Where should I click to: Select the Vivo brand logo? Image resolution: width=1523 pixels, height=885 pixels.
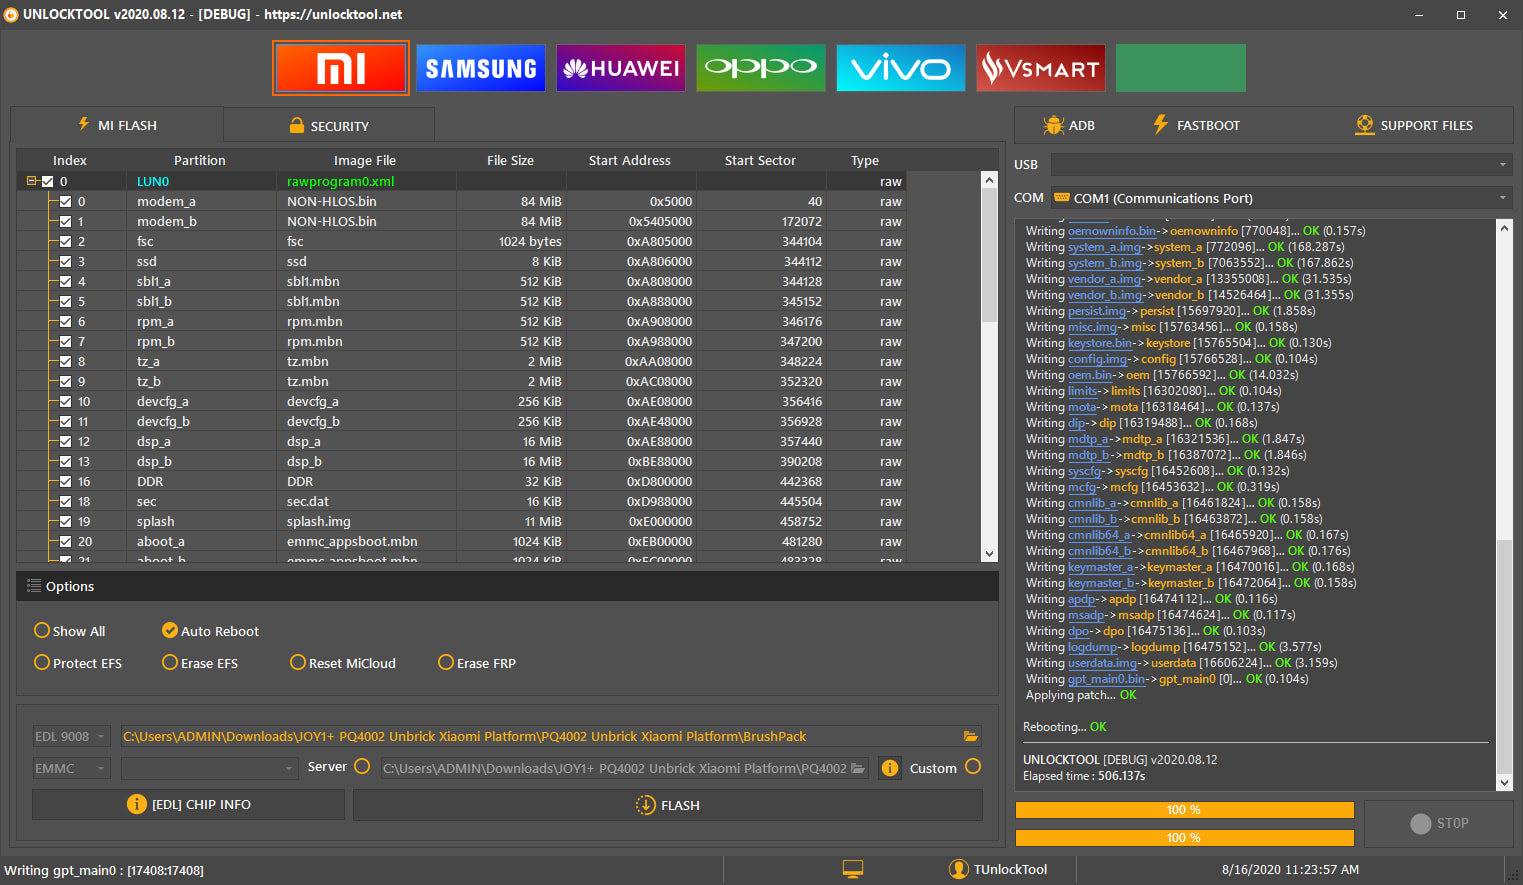pos(901,68)
